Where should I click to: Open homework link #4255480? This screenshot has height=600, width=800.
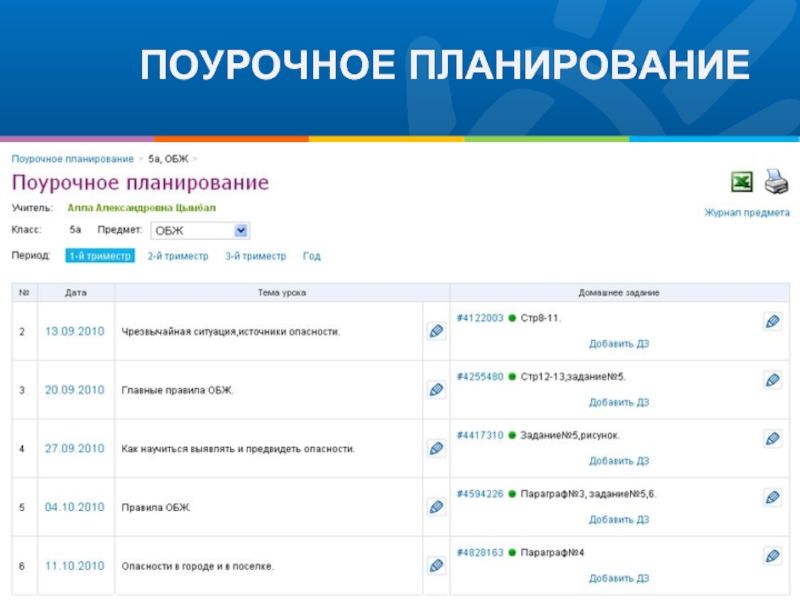(480, 377)
